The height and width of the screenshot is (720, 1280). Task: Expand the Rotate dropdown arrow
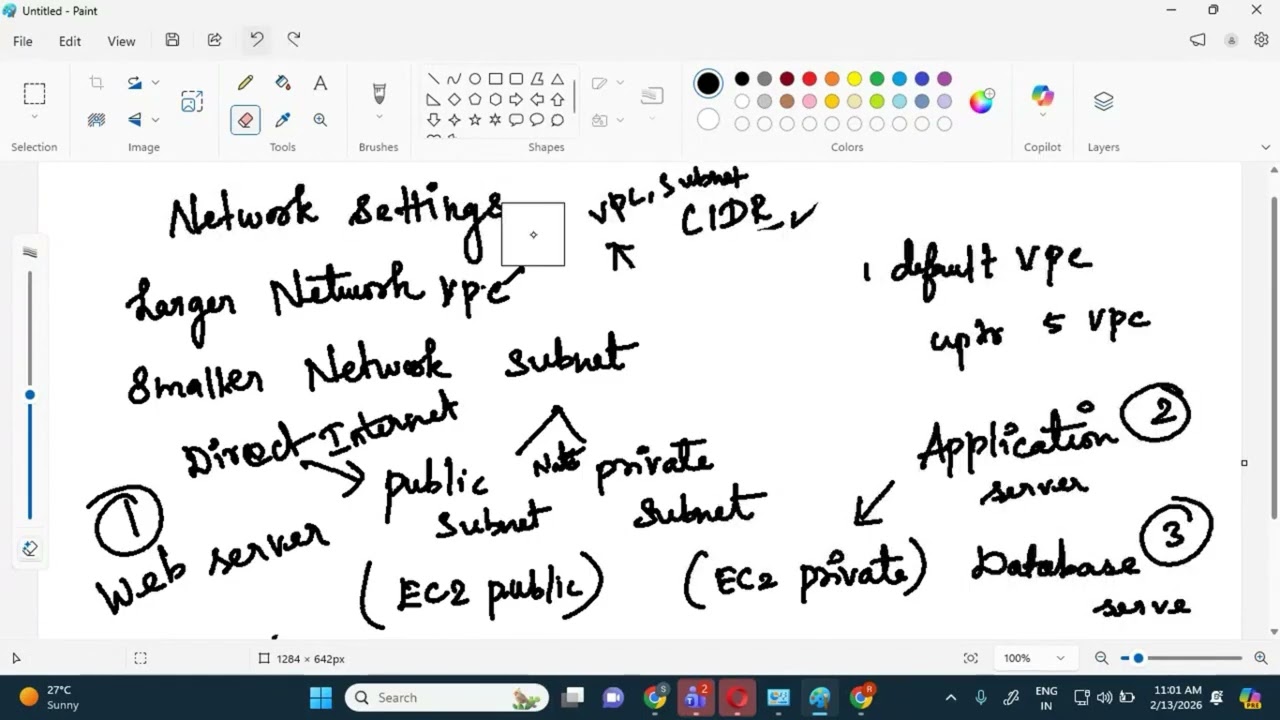click(155, 83)
